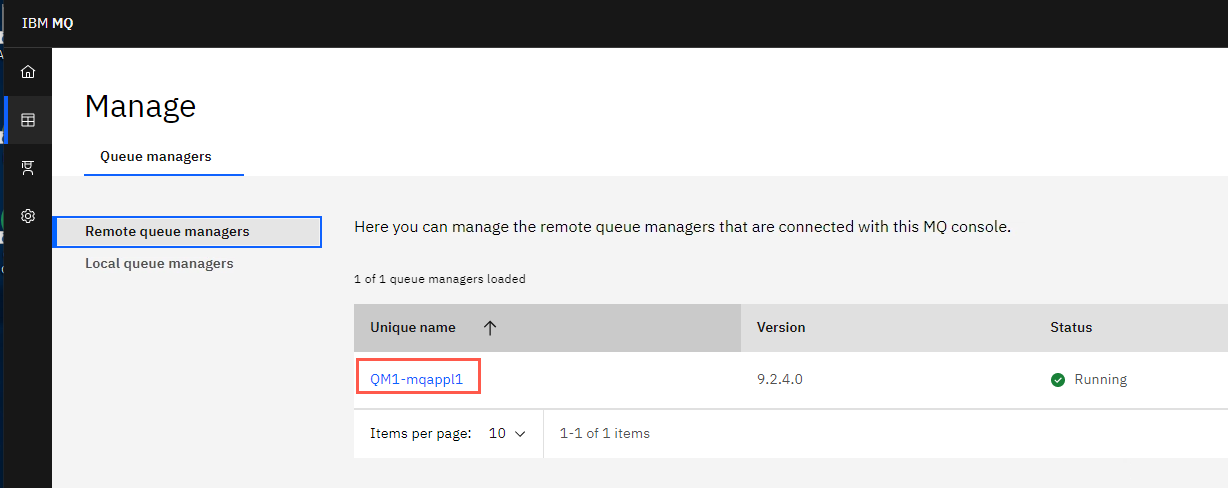Click the IBM MQ logo in the header
The width and height of the screenshot is (1228, 488).
[x=47, y=23]
